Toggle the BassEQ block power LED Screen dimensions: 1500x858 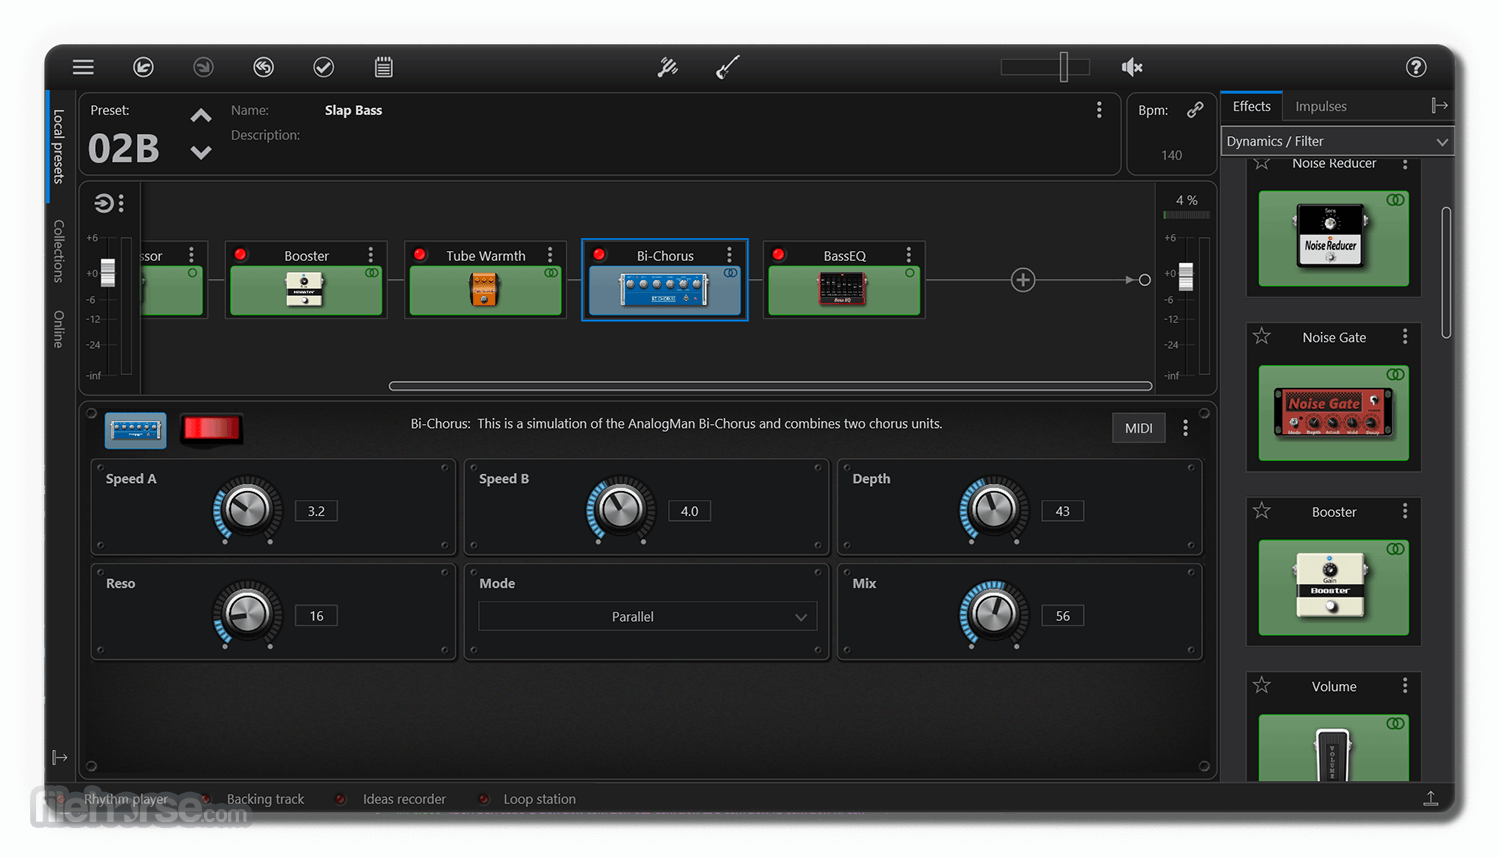[x=778, y=255]
